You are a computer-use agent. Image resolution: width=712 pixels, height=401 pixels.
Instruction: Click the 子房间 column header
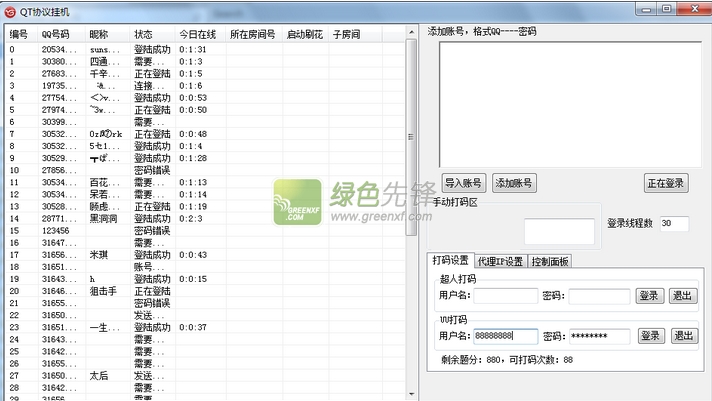[355, 34]
